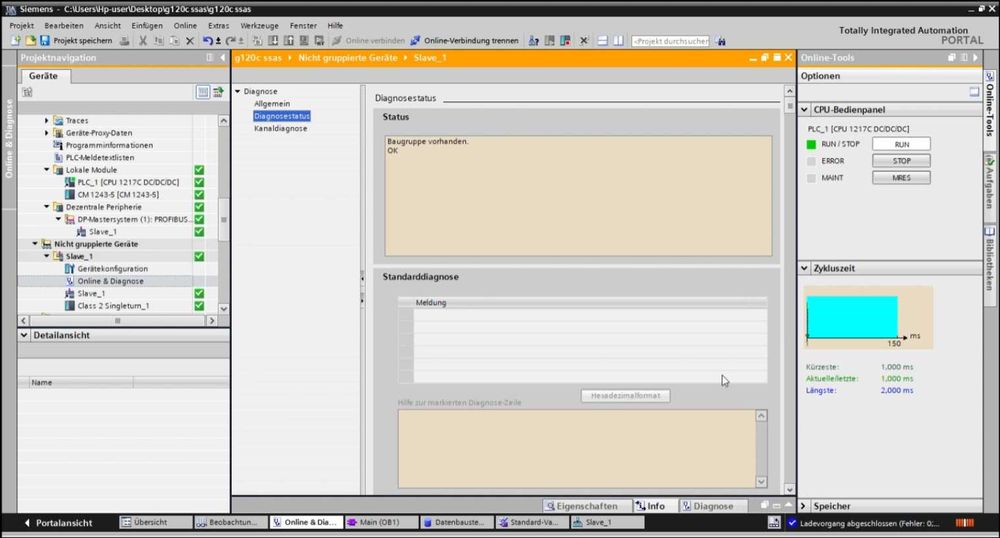Select Kanaldiagnose in the Diagnose tree
Image resolution: width=1000 pixels, height=538 pixels.
(281, 128)
